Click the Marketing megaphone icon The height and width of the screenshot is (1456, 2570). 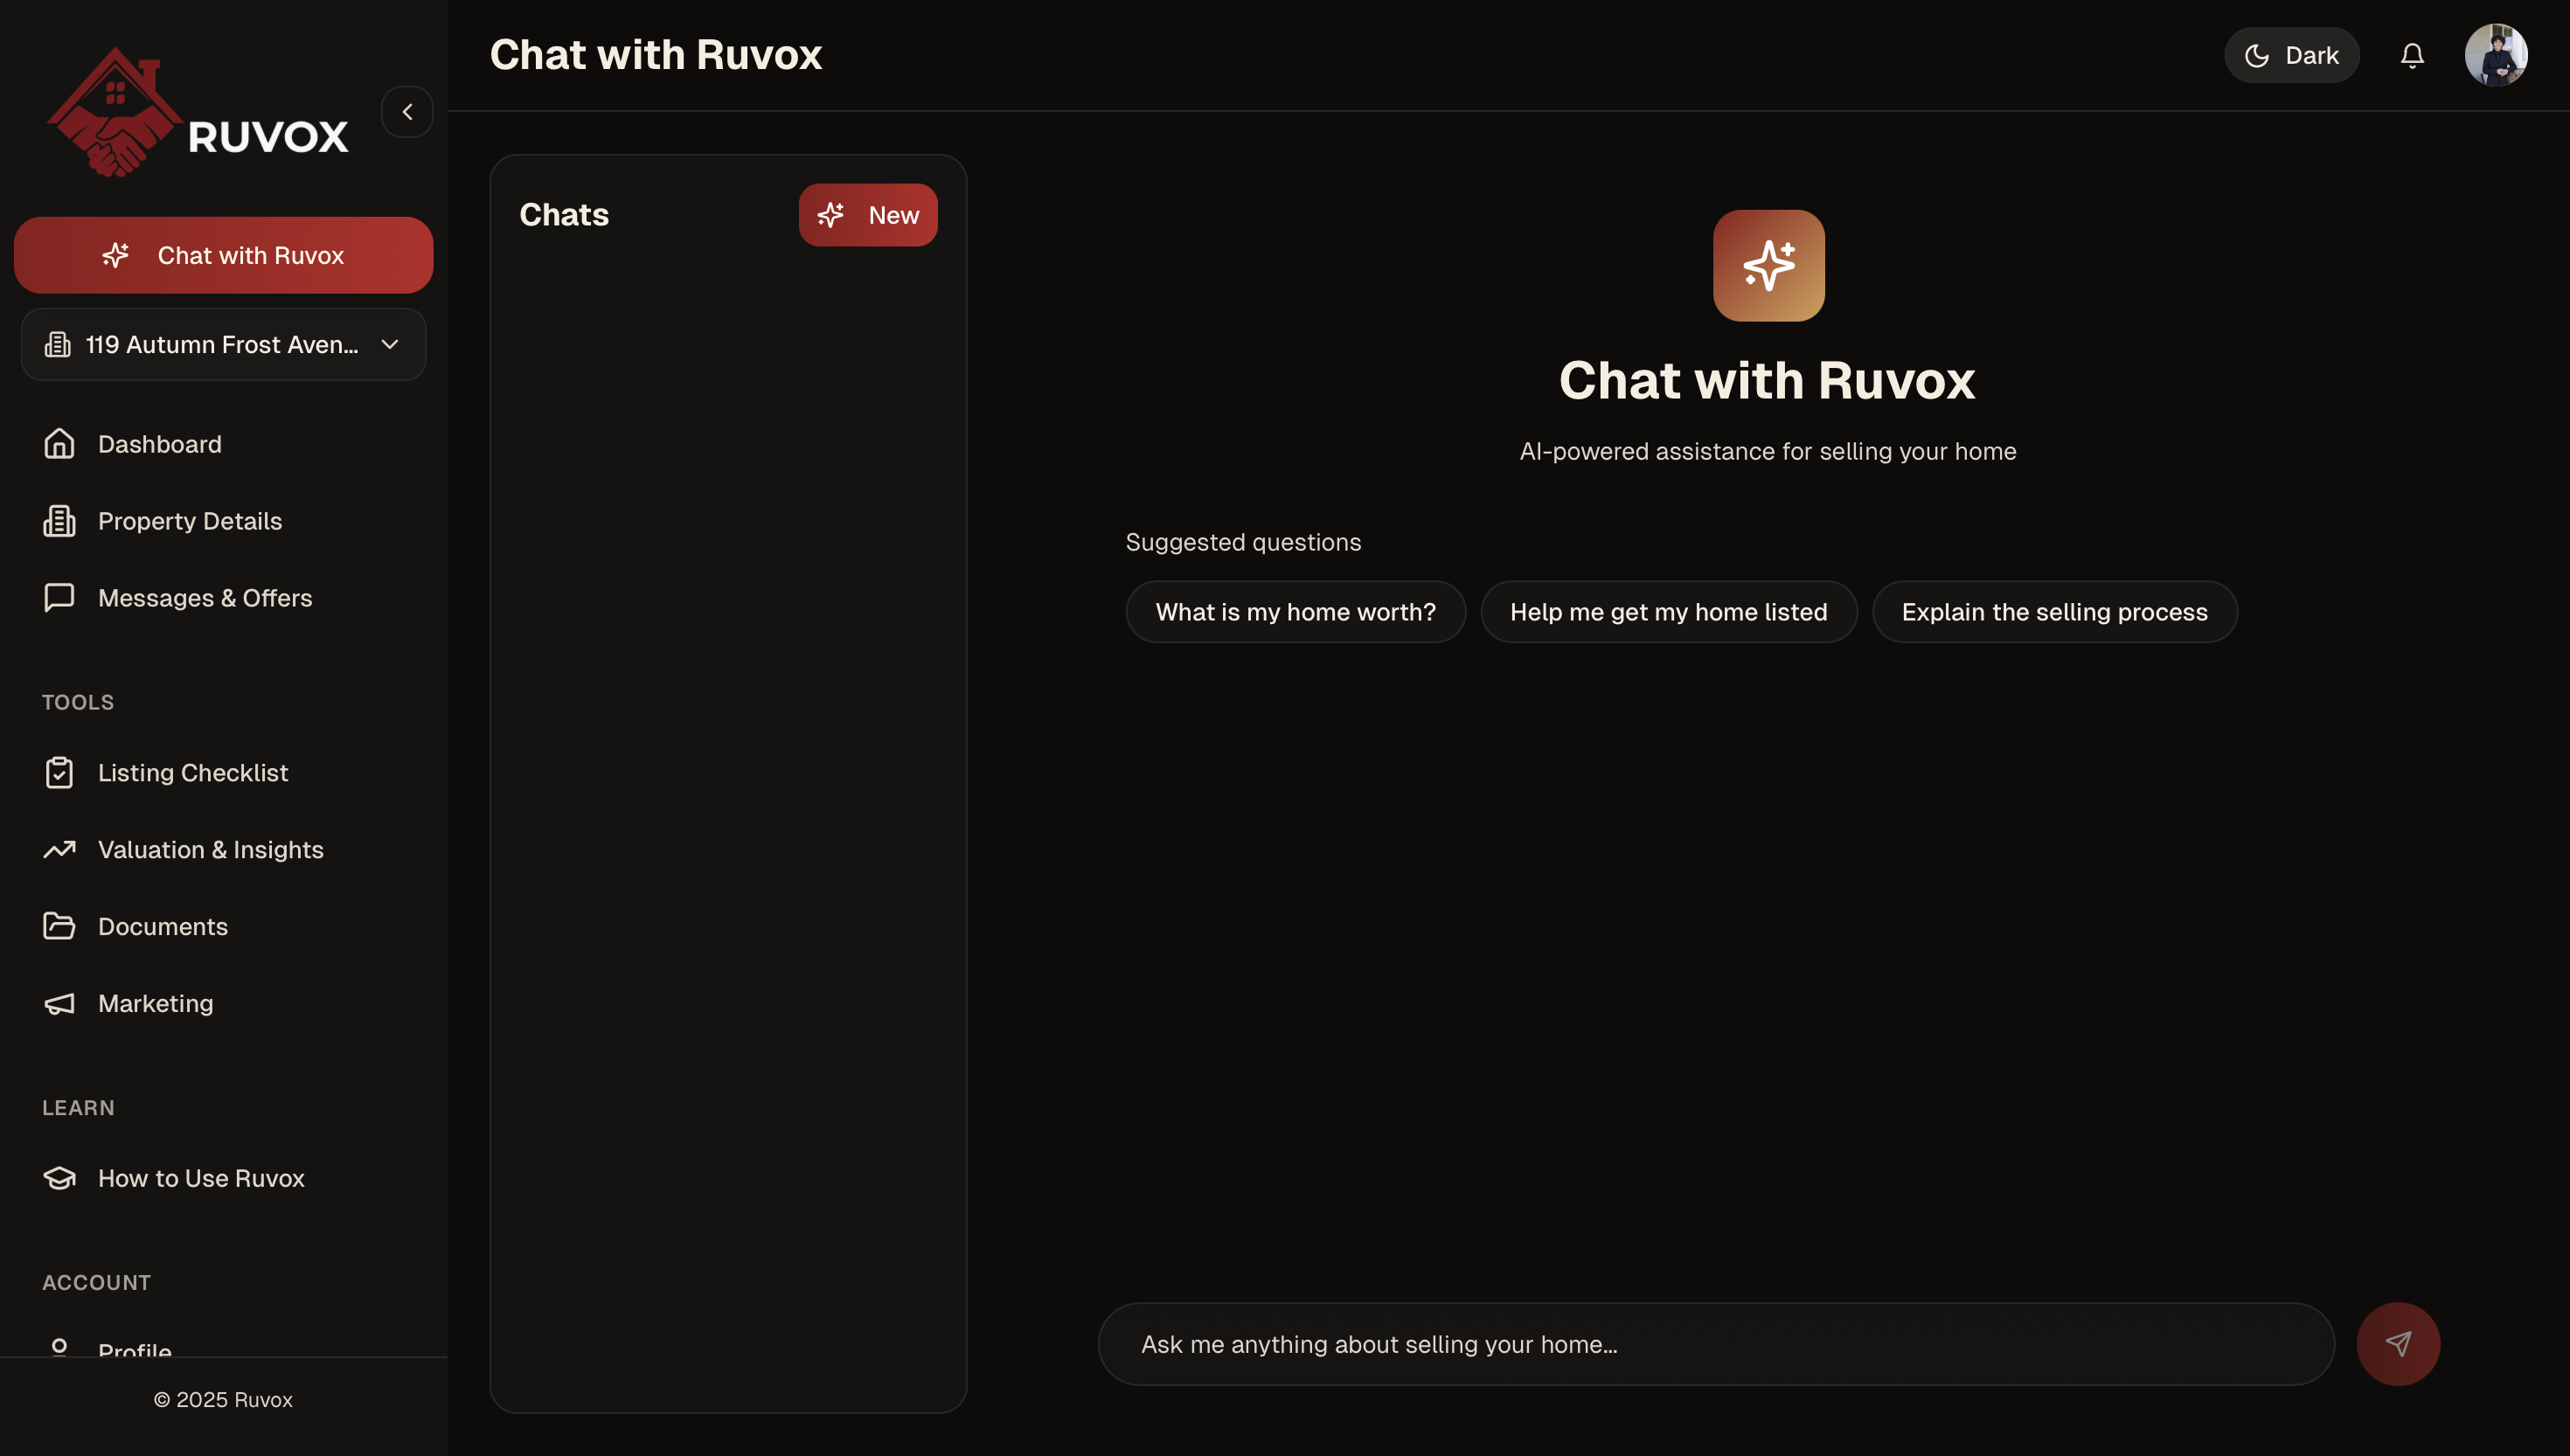pyautogui.click(x=59, y=1003)
